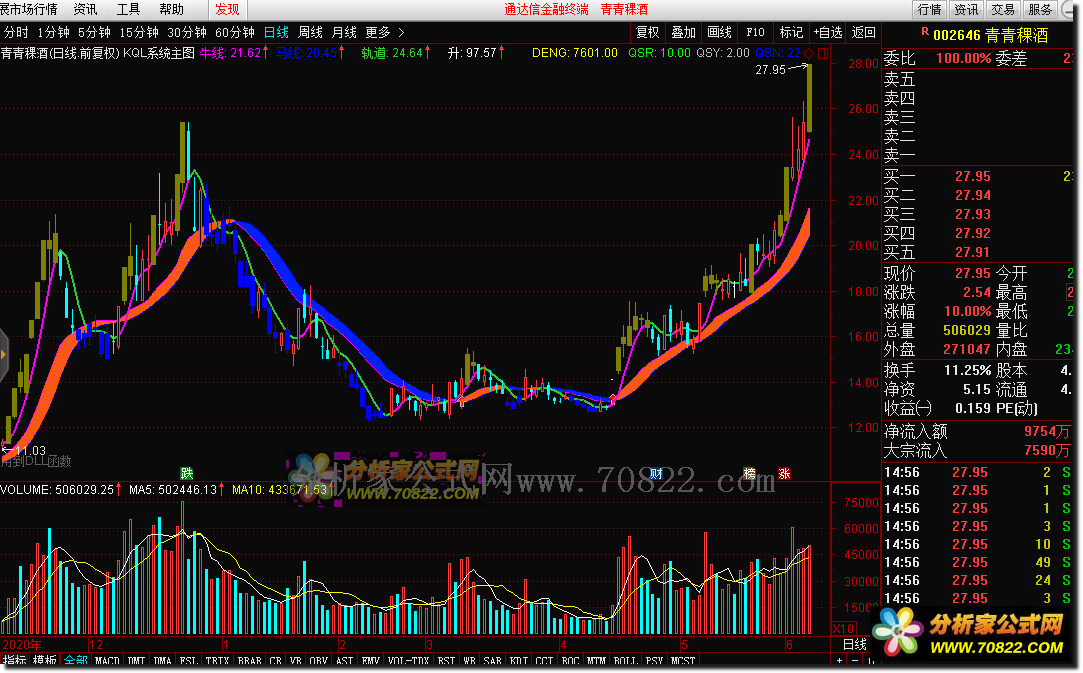Image resolution: width=1083 pixels, height=673 pixels.
Task: Switch indicator to VOL-TDX
Action: pyautogui.click(x=408, y=661)
